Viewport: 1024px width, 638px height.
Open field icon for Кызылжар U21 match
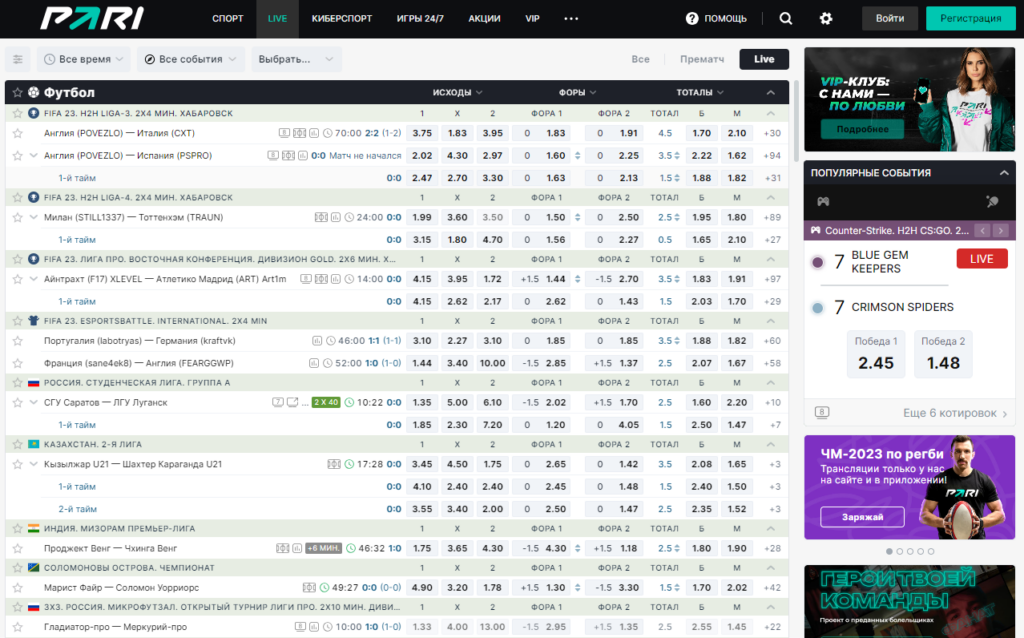pos(334,464)
